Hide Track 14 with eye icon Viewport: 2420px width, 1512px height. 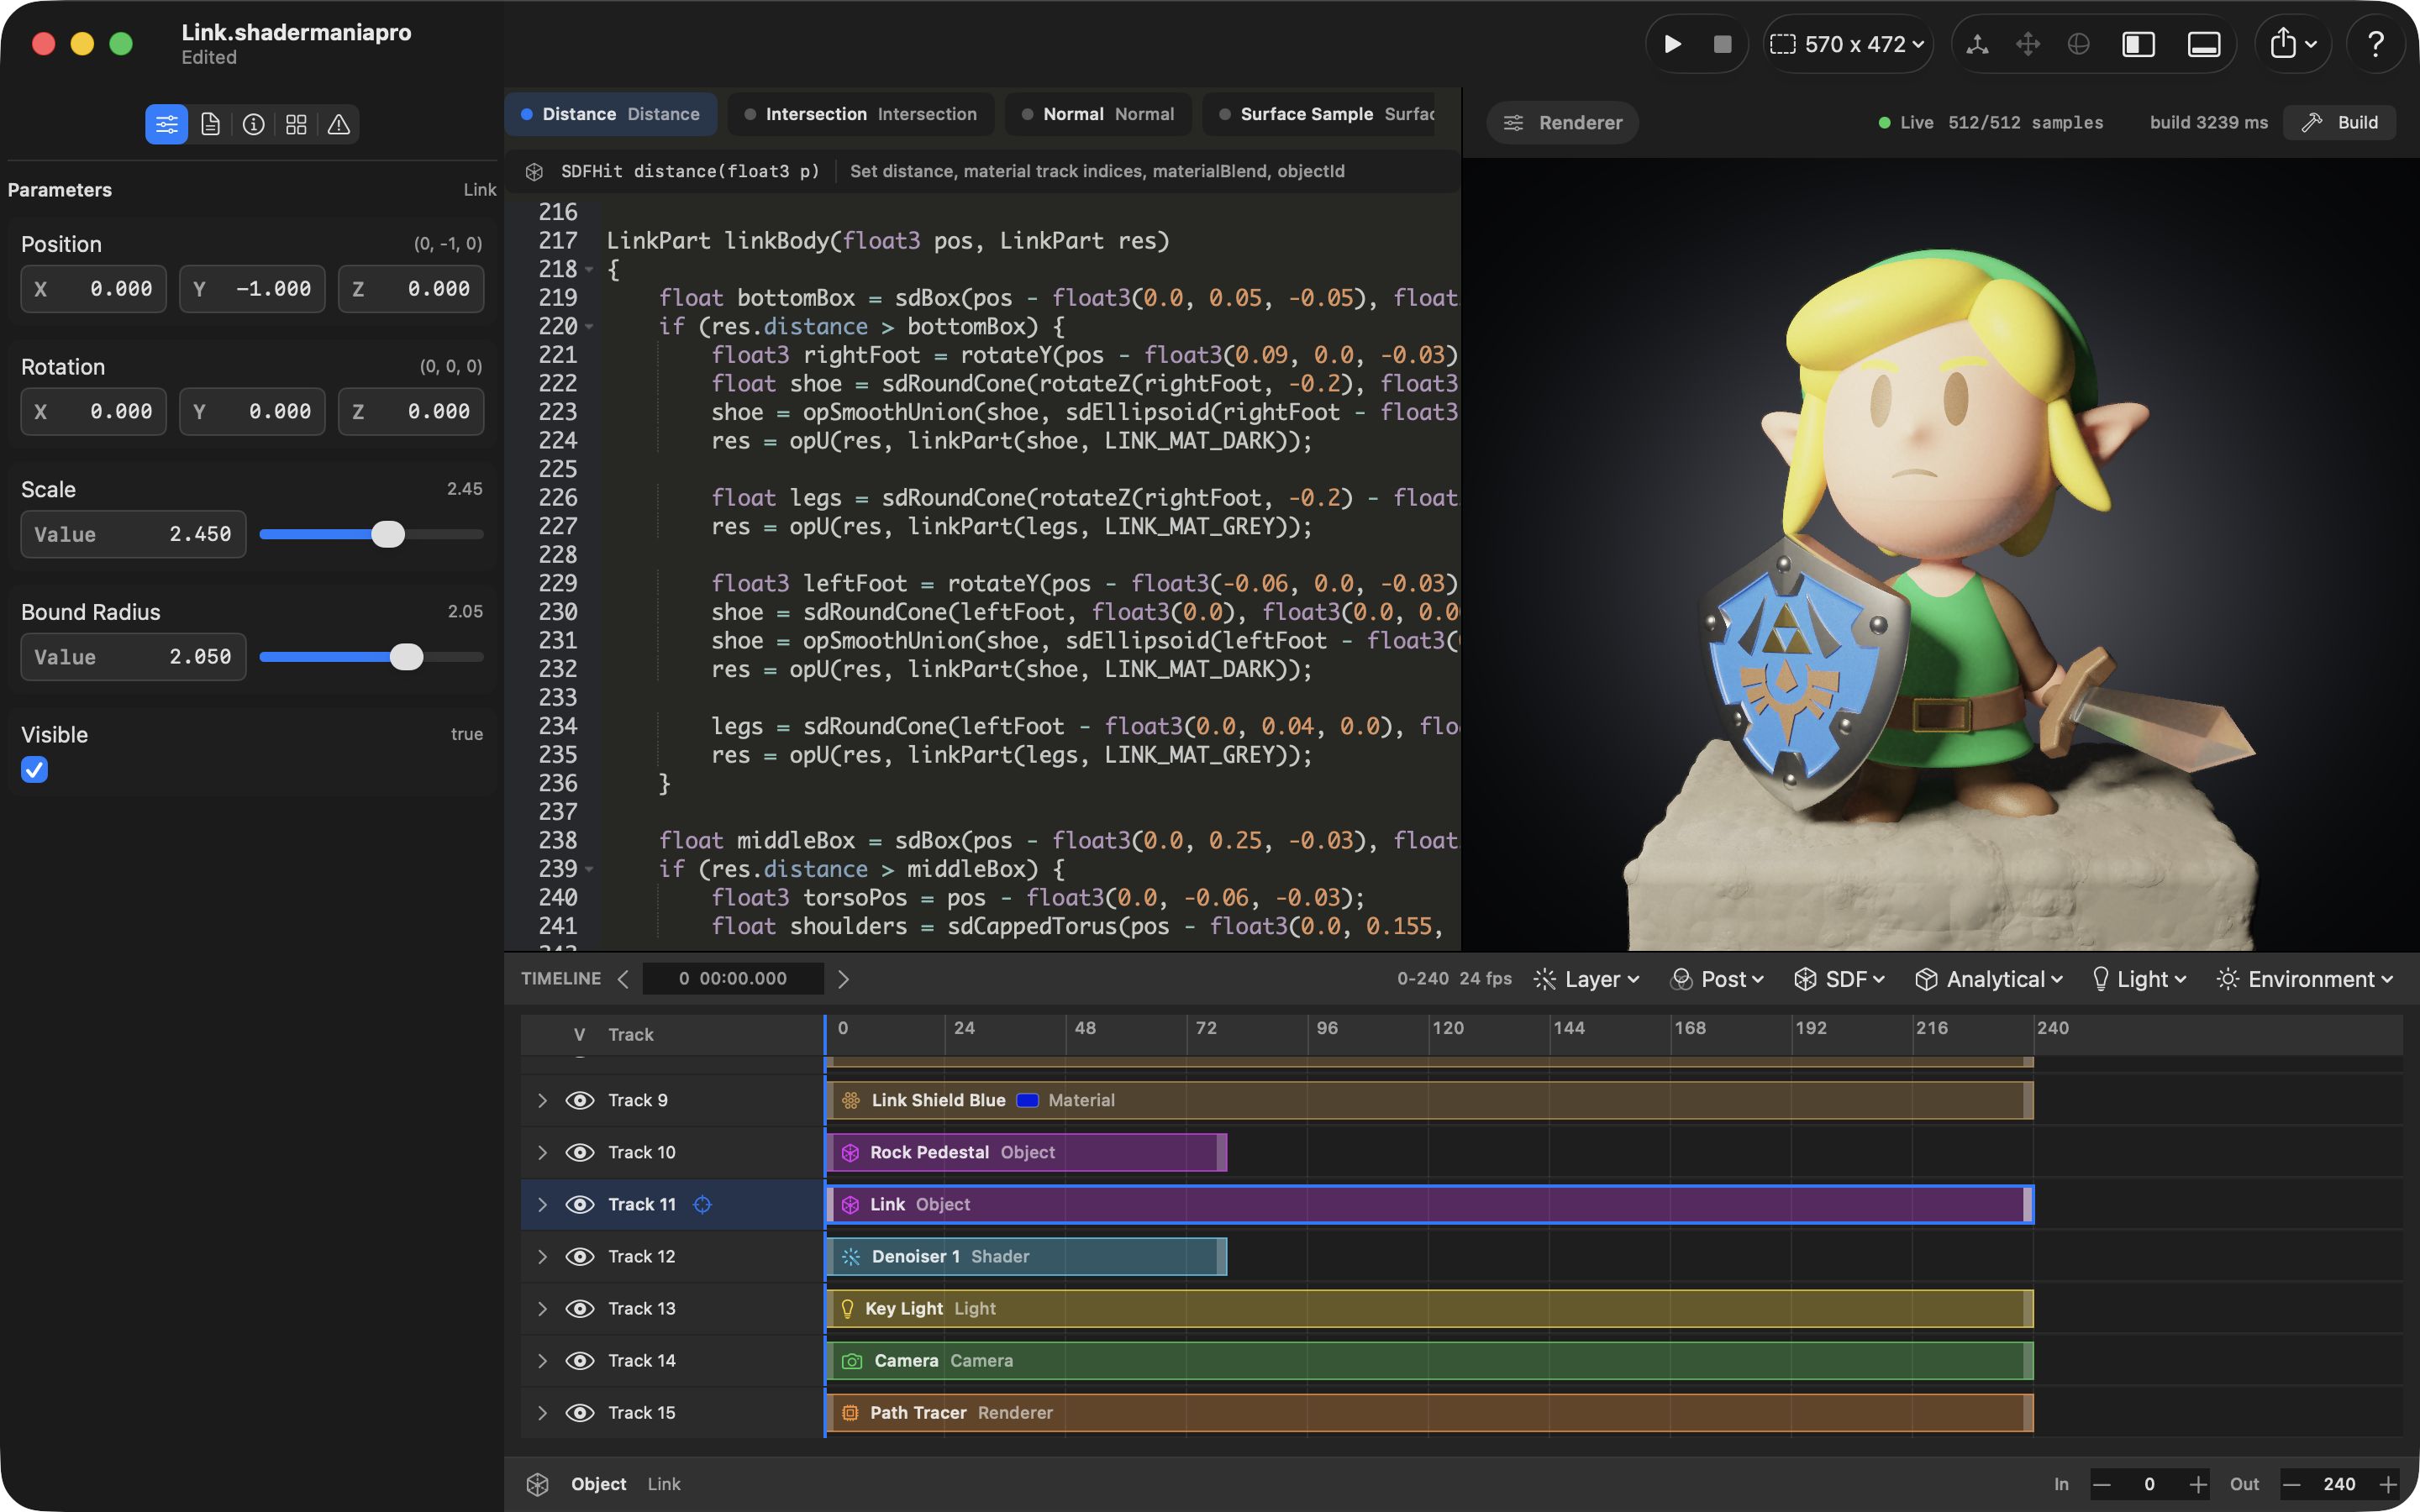pyautogui.click(x=580, y=1360)
